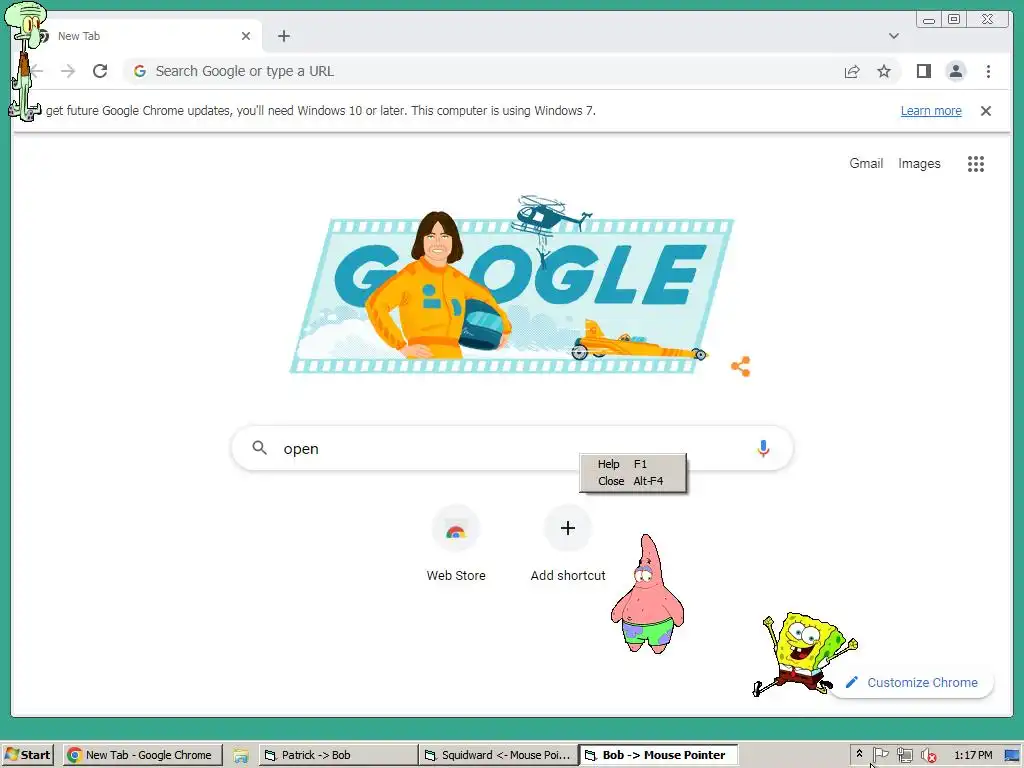
Task: Close the New Tab tab
Action: pyautogui.click(x=246, y=36)
